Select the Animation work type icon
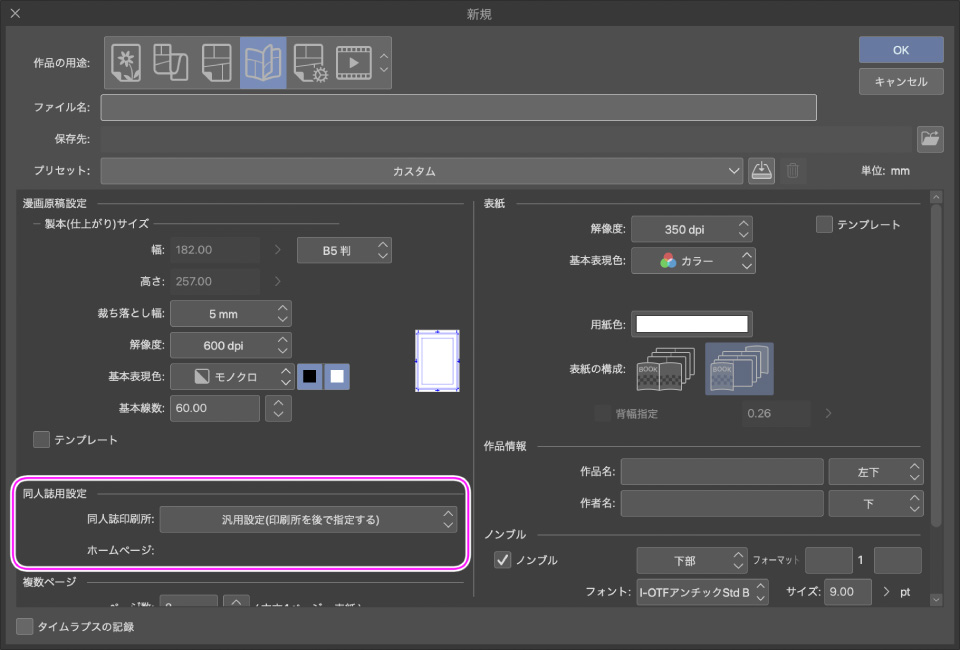Screen dimensions: 960x650 coord(353,62)
